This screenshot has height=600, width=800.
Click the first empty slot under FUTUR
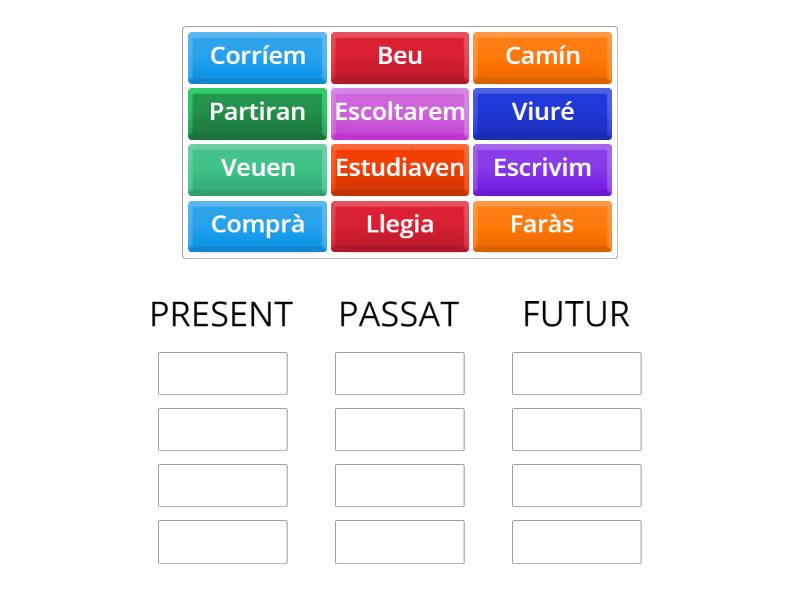coord(576,373)
